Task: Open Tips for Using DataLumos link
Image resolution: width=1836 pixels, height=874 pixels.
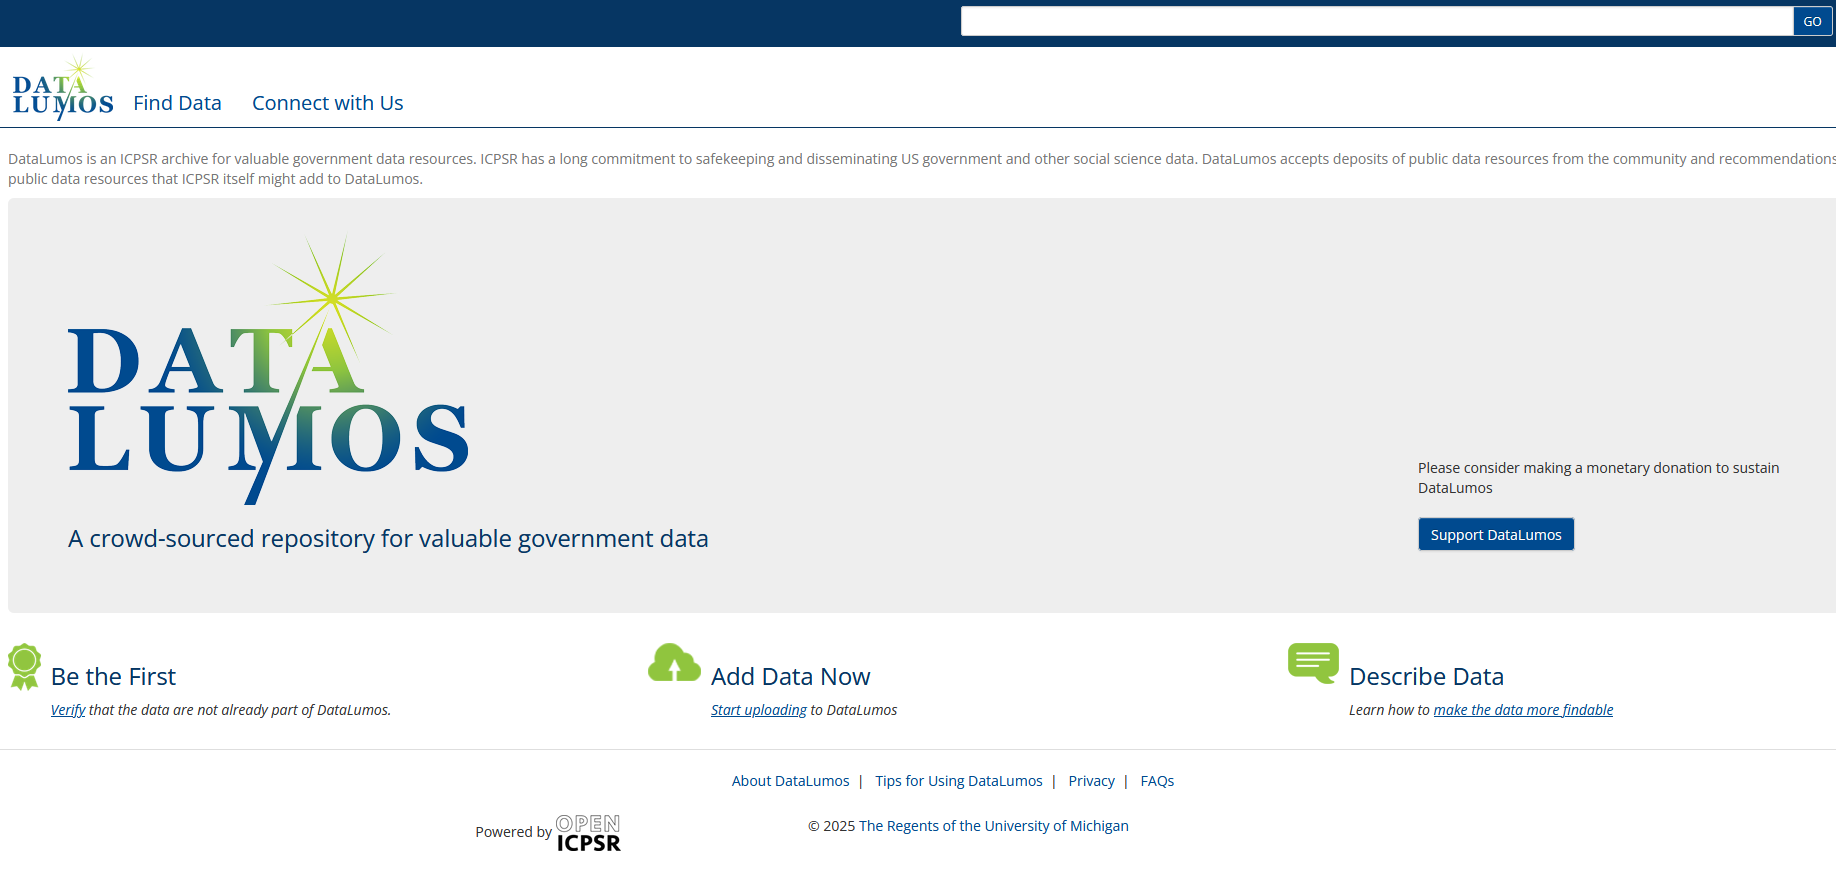Action: click(x=958, y=781)
